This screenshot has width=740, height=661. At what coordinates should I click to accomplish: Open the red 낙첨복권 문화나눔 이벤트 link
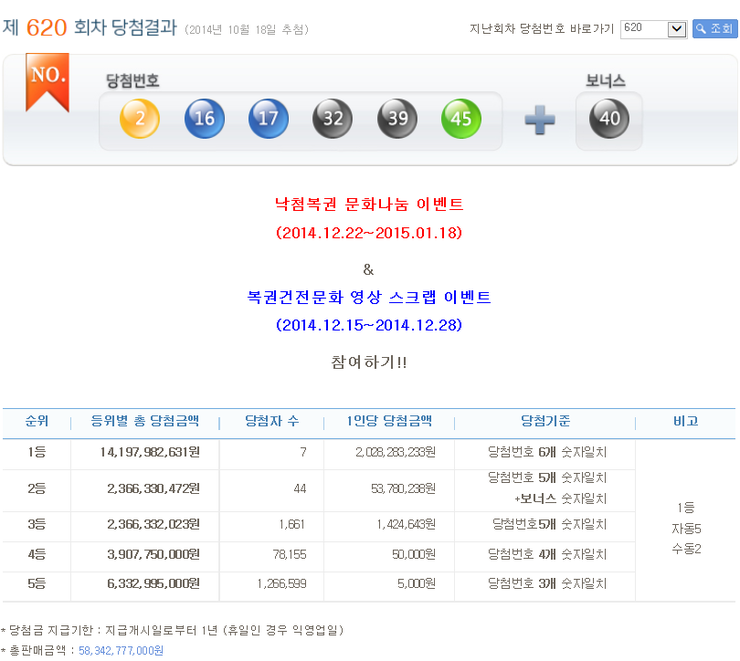pyautogui.click(x=369, y=204)
